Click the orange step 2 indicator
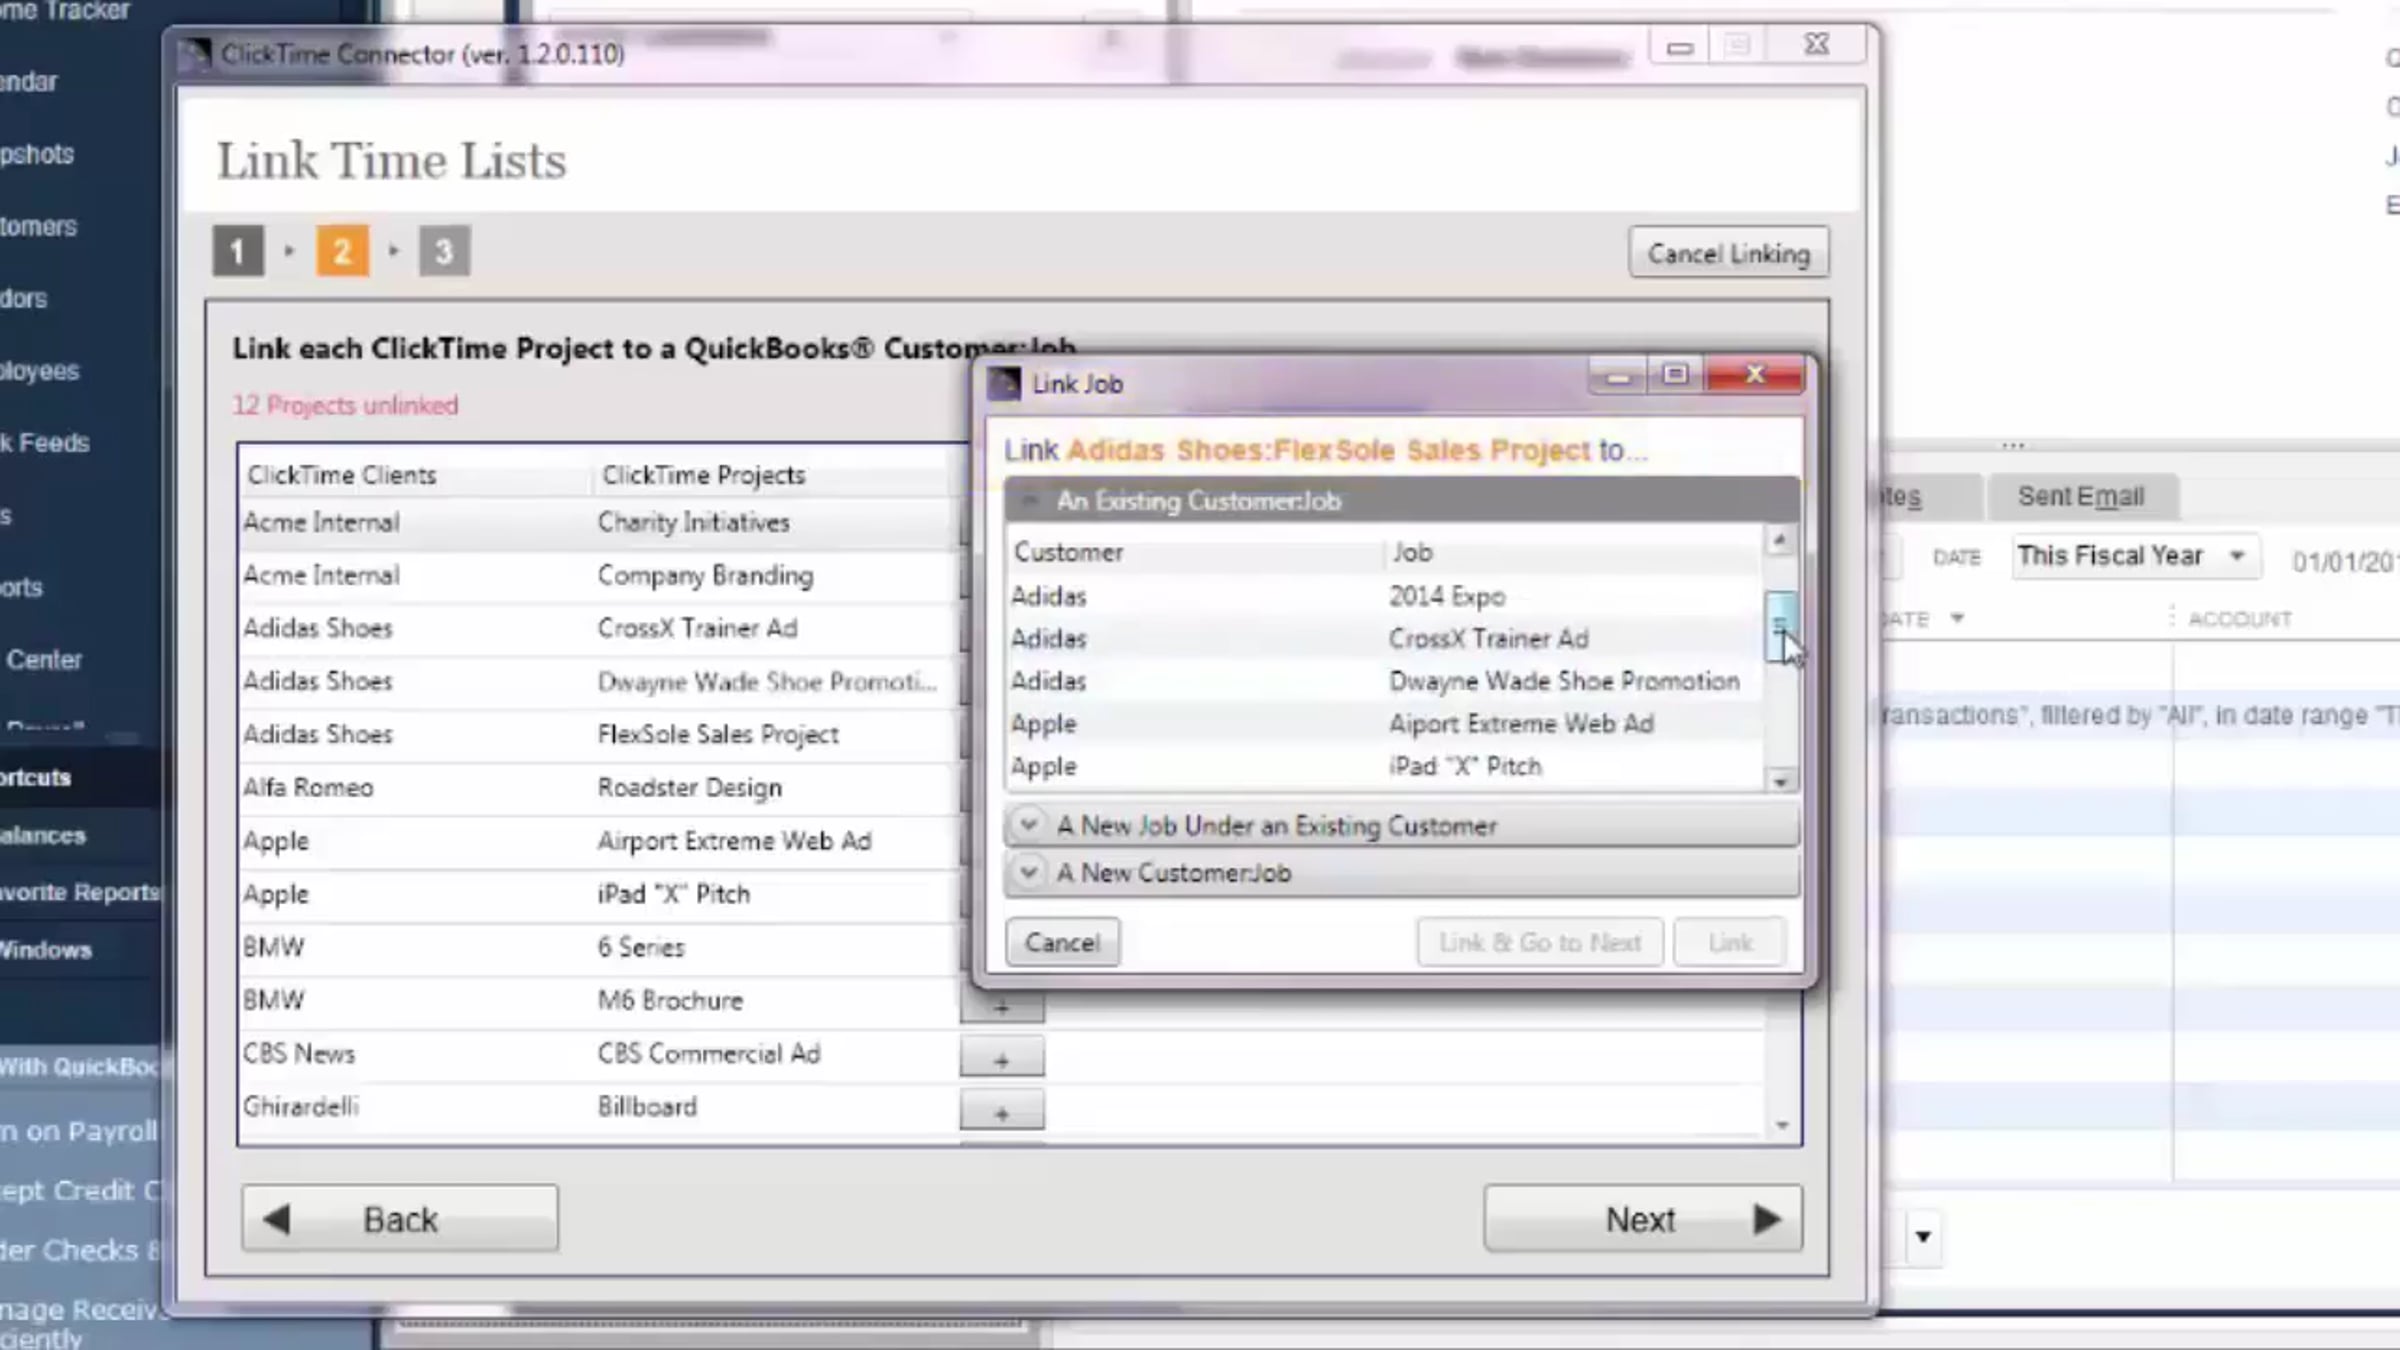The width and height of the screenshot is (2400, 1350). coord(342,251)
